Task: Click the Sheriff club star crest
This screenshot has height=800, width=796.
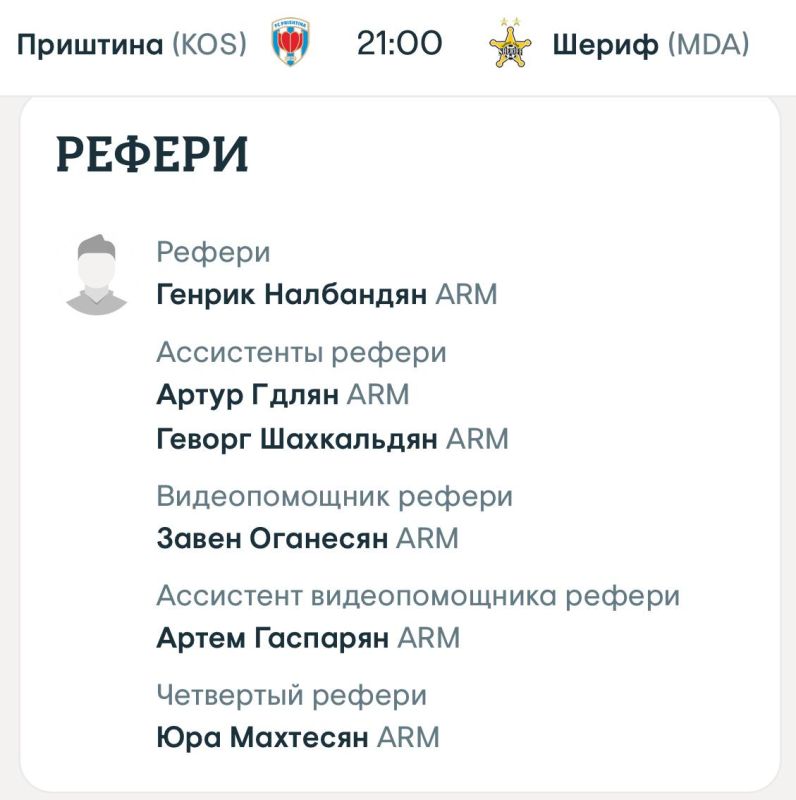Action: coord(511,44)
